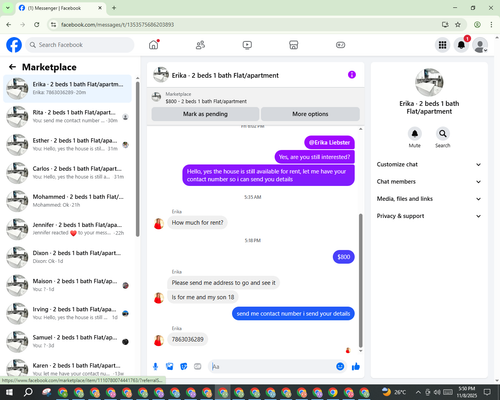Click the message input box

coord(273,367)
